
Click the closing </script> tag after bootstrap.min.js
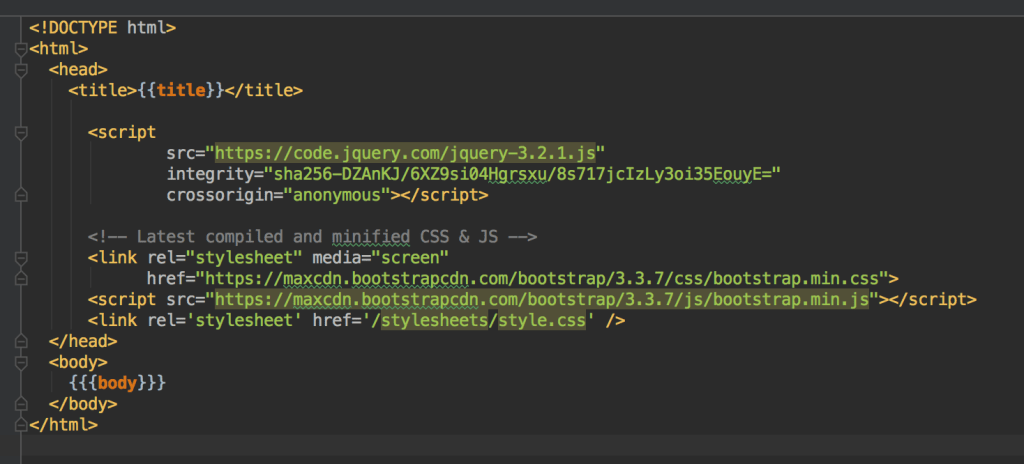tap(933, 299)
